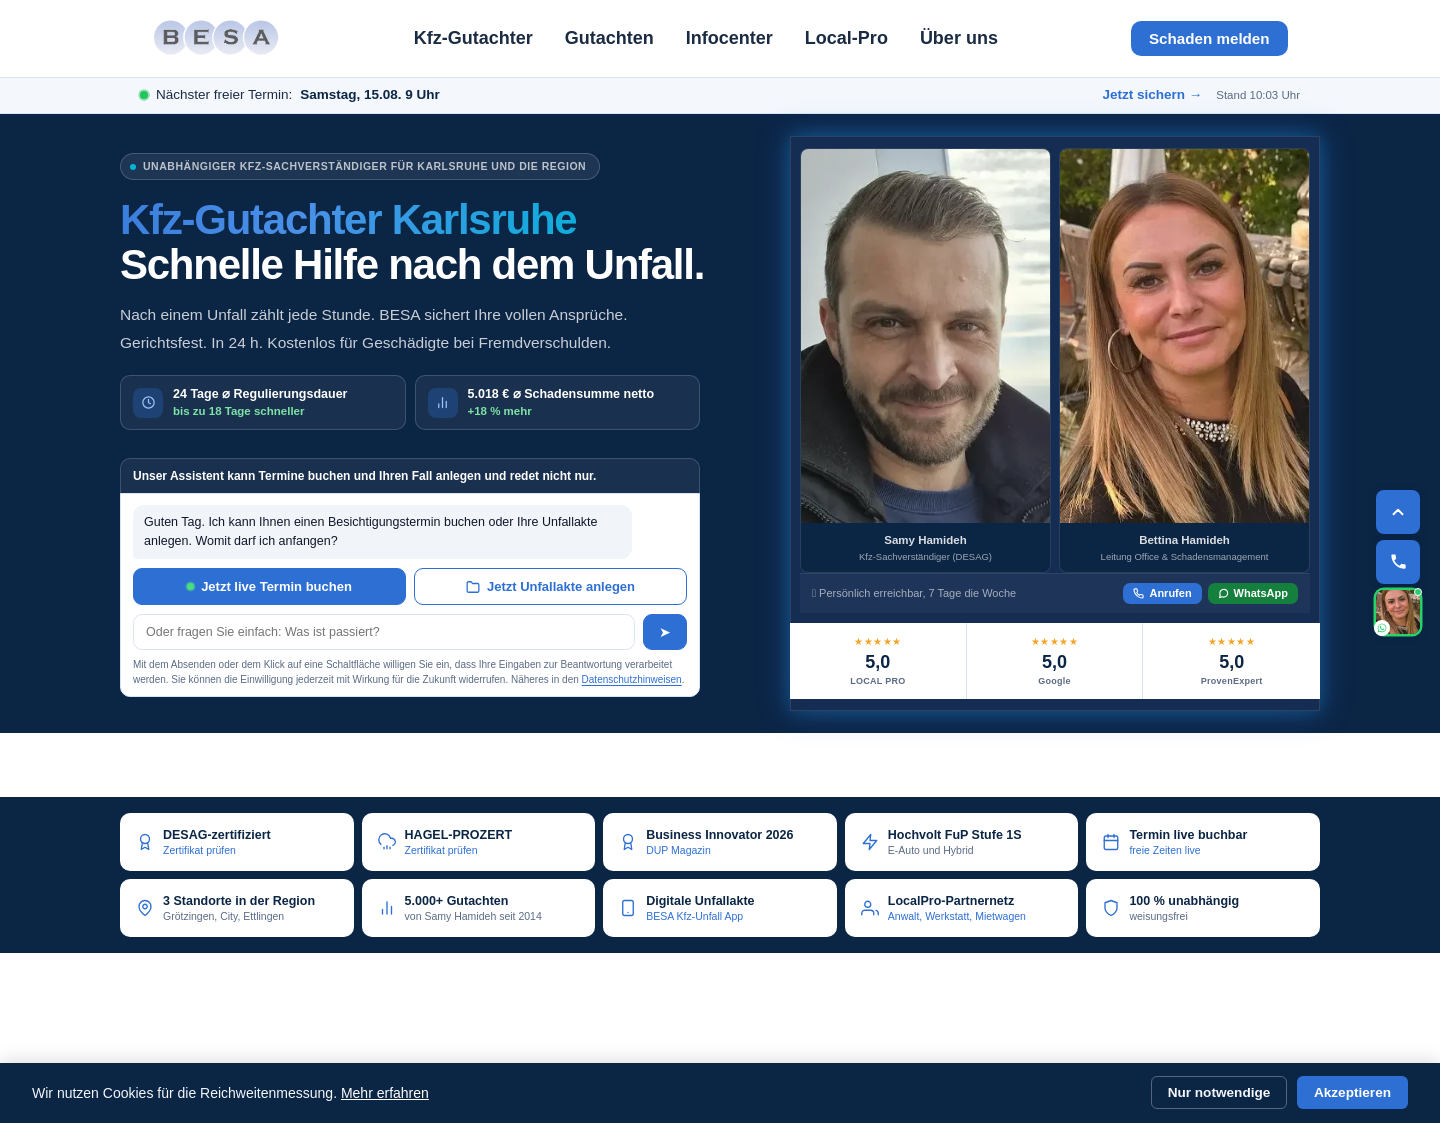Click the scroll-to-top chevron button

pyautogui.click(x=1398, y=512)
